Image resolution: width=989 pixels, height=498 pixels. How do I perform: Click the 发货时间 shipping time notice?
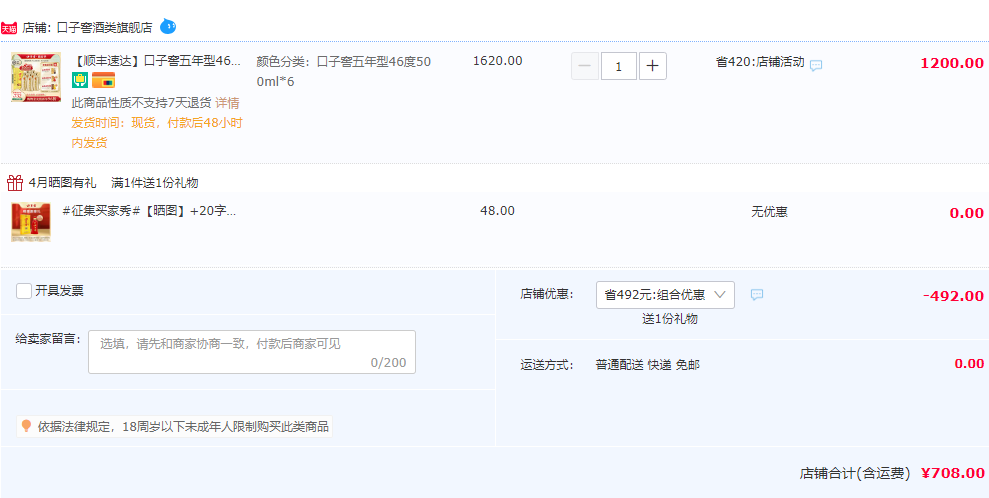click(157, 133)
